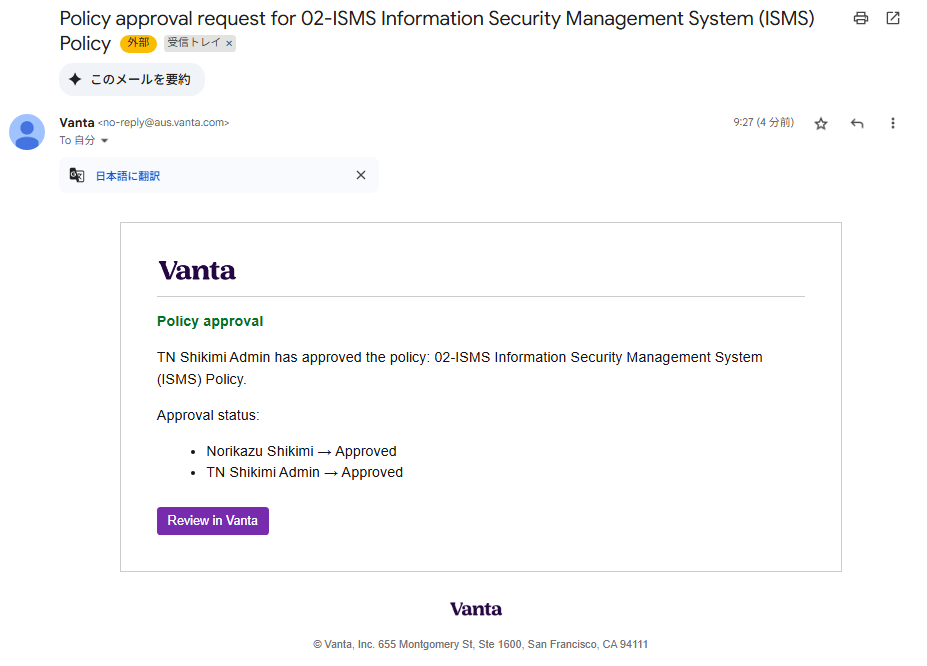The image size is (927, 666).
Task: Click the Vanta logo in the footer
Action: click(476, 609)
